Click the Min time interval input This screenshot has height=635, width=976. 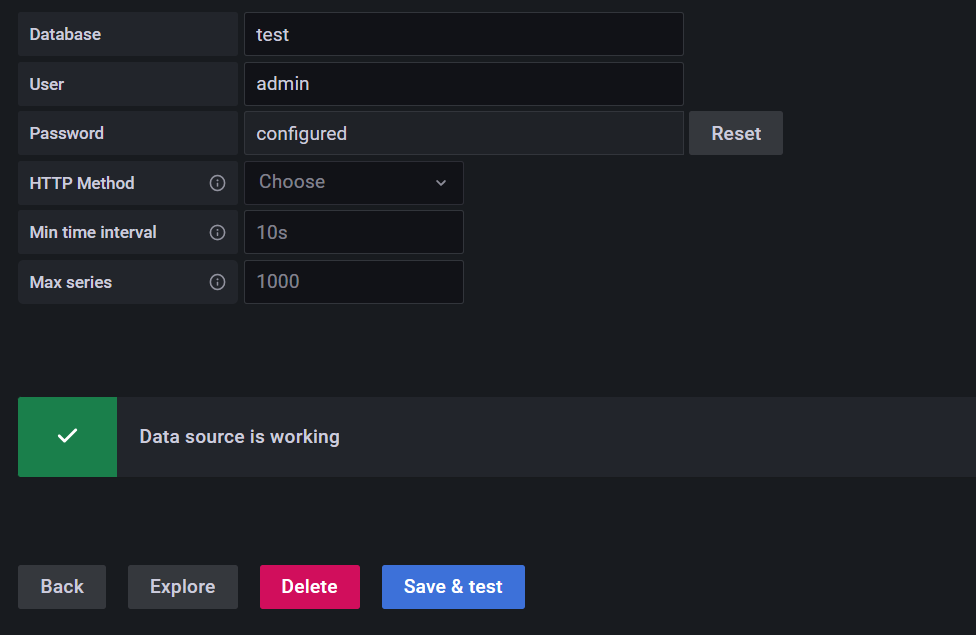point(354,232)
